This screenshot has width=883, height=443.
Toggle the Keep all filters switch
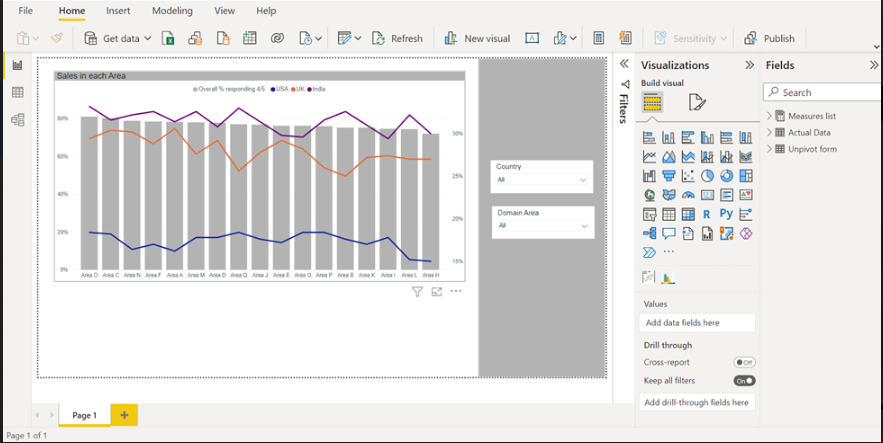[744, 381]
